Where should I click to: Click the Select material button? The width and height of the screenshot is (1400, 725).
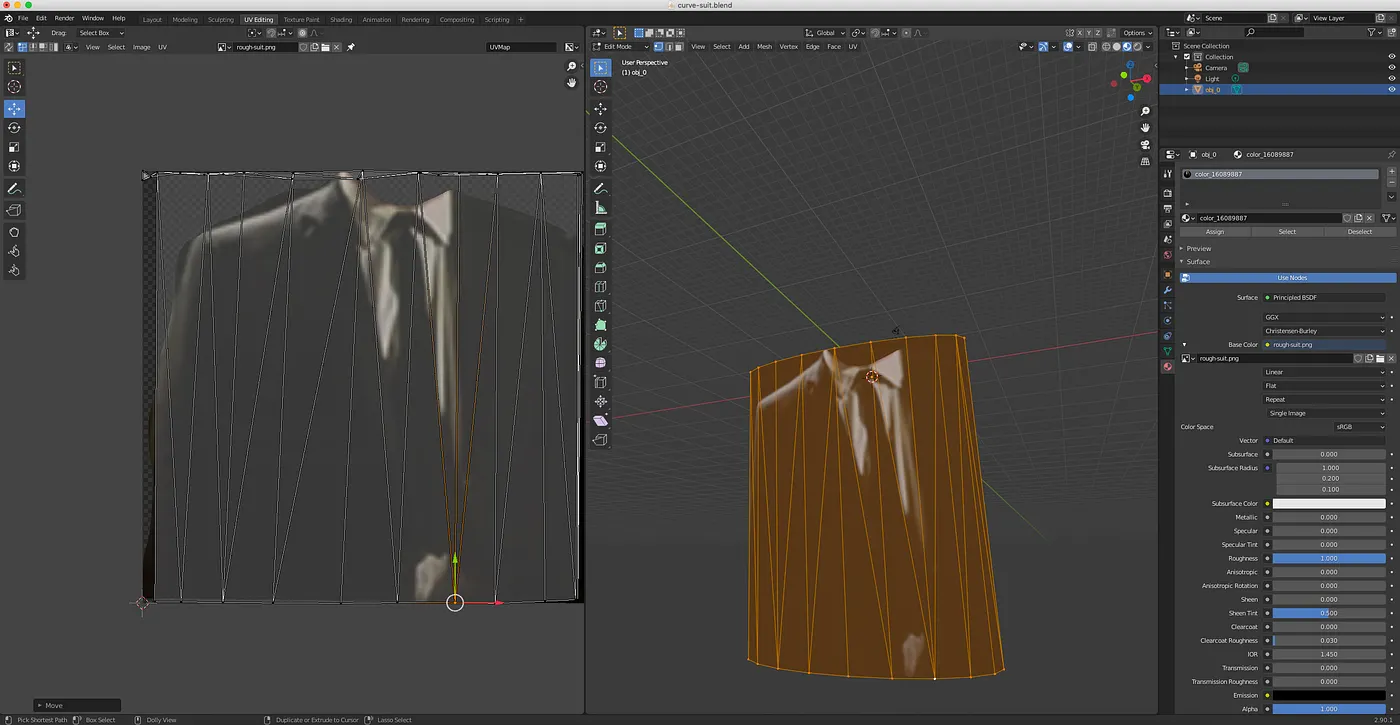1287,232
